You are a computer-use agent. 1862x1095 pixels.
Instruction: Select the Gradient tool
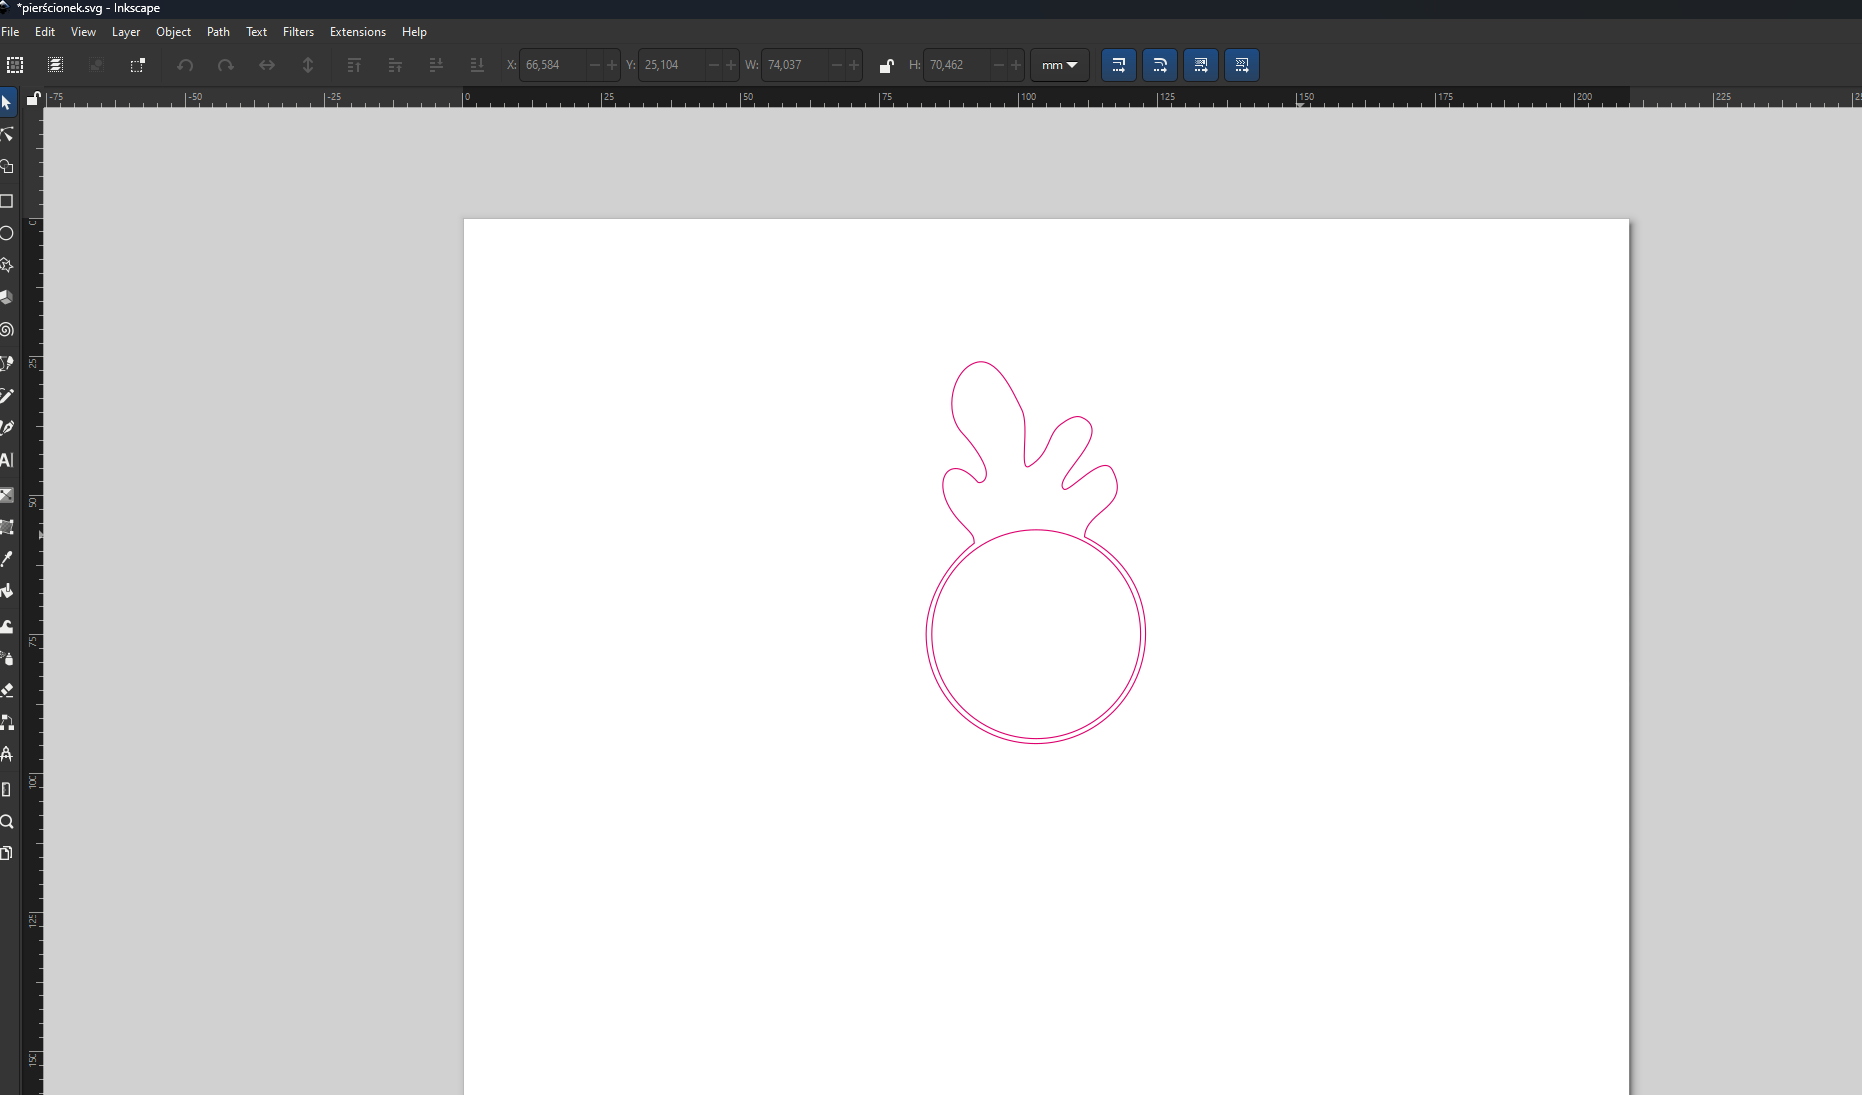(7, 495)
